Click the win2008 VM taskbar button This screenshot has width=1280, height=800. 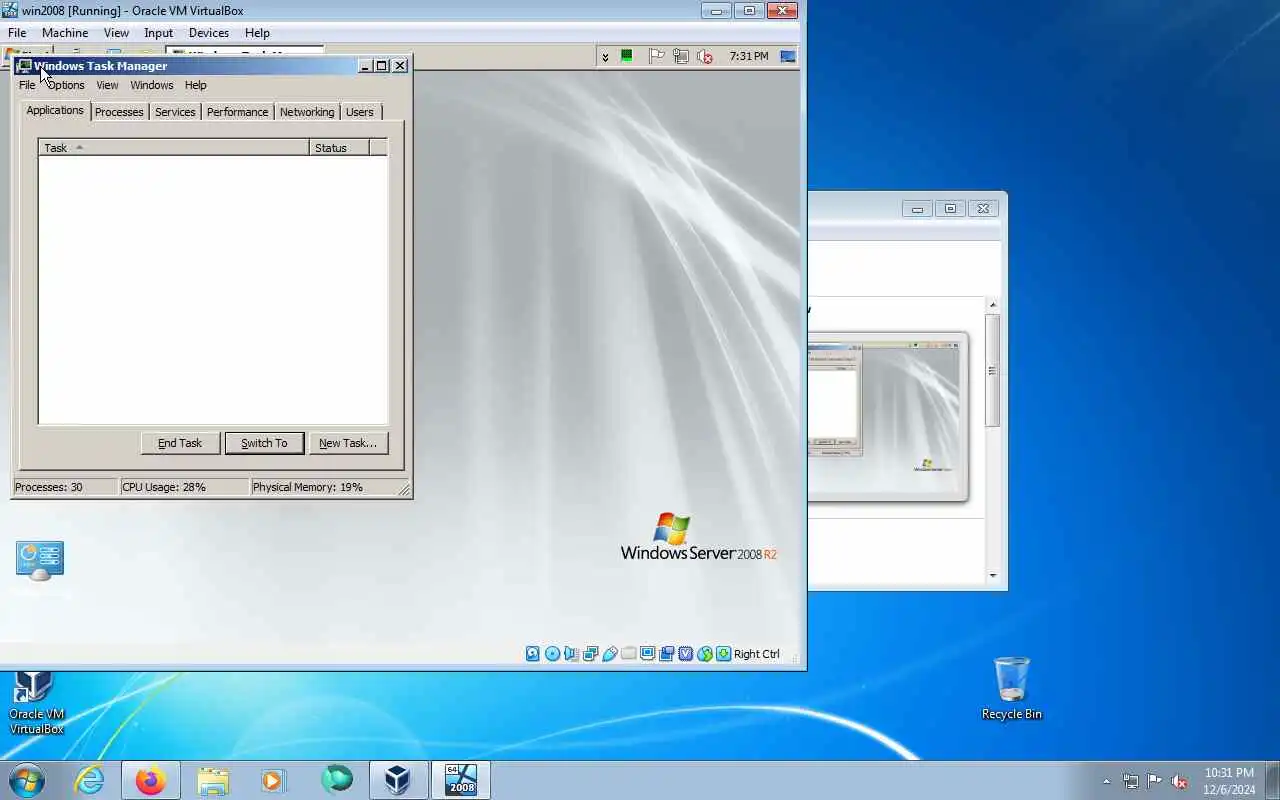pyautogui.click(x=461, y=780)
